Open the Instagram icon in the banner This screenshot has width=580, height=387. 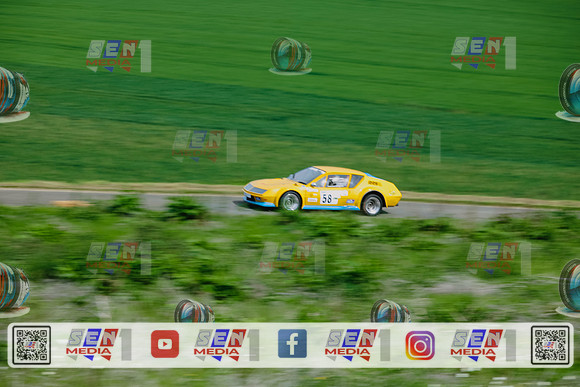tap(420, 345)
